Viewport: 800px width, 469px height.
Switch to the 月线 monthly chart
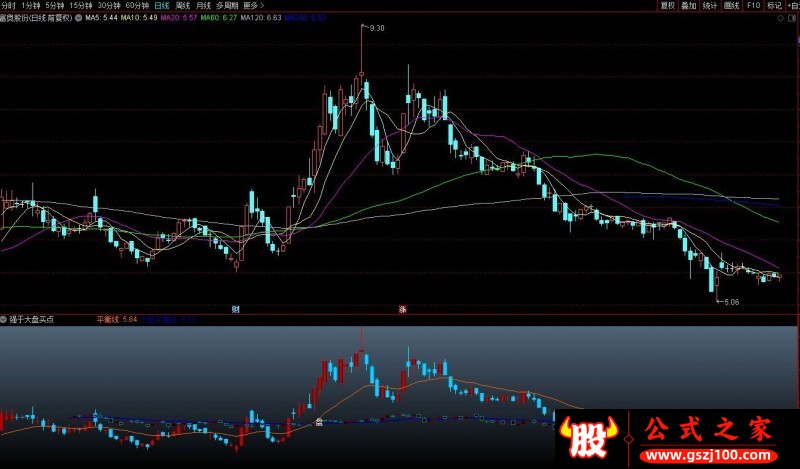203,5
